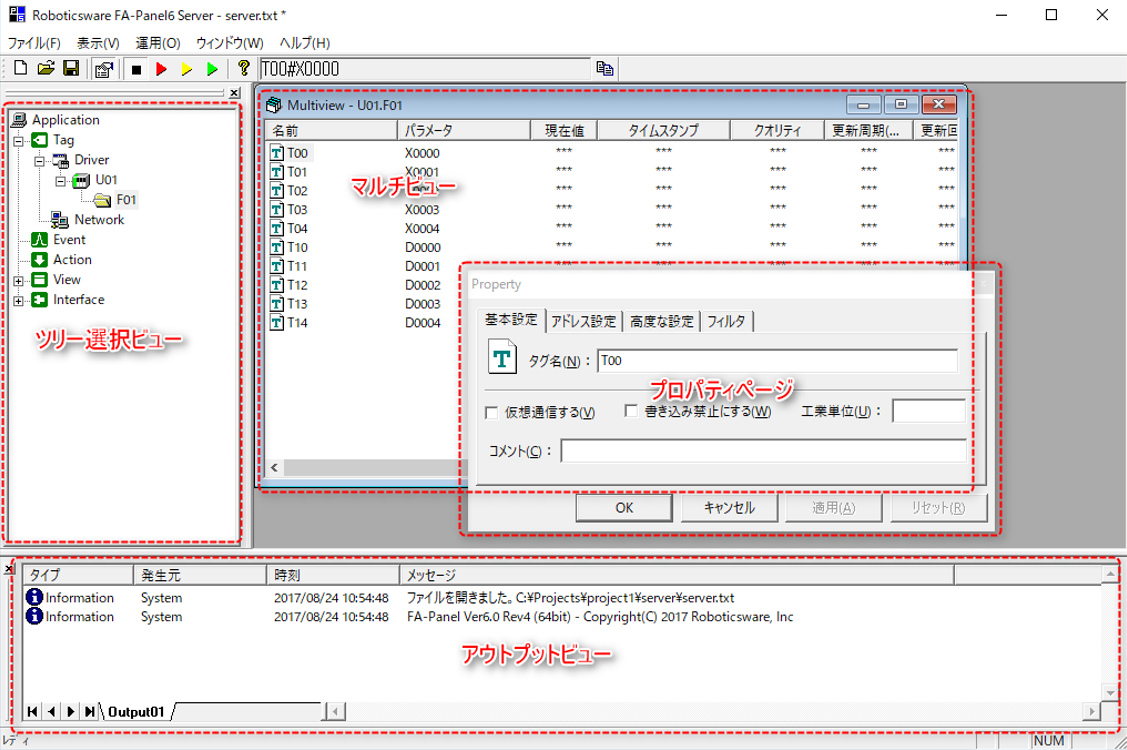Select the Event node in tree

68,240
